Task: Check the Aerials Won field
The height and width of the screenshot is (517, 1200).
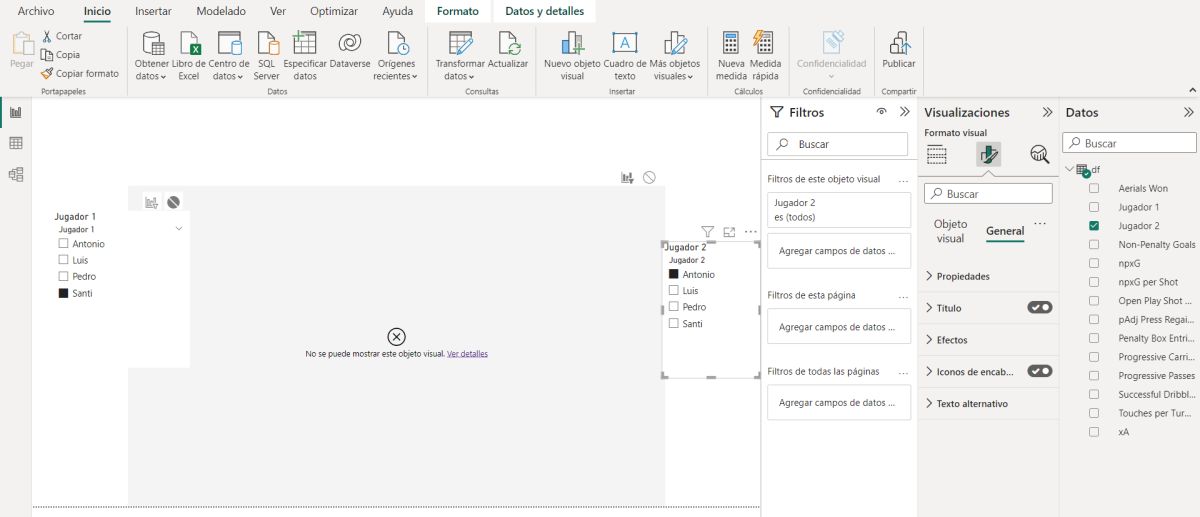Action: (x=1094, y=188)
